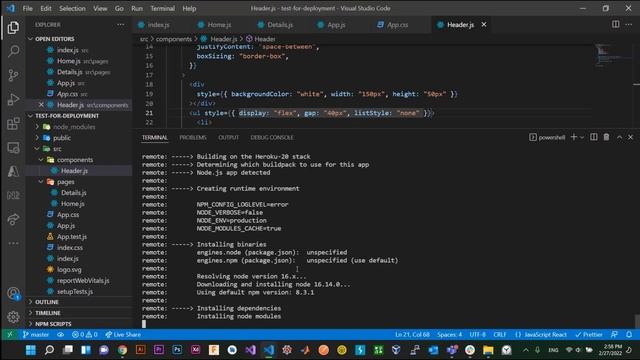Open App.test.js in the file tree
Screen dimensions: 640x360
71,237
